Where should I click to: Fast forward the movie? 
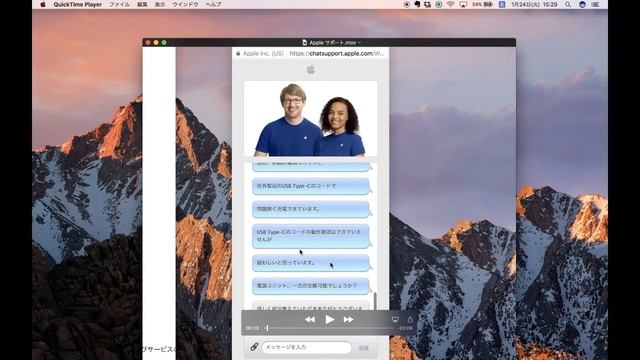pos(348,320)
